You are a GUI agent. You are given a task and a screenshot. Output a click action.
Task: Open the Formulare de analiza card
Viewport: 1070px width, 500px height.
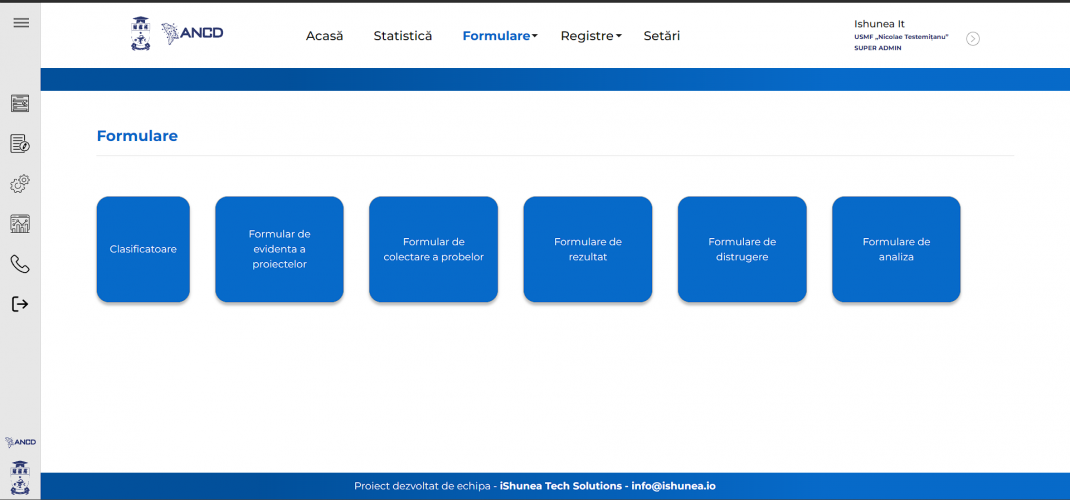(896, 249)
